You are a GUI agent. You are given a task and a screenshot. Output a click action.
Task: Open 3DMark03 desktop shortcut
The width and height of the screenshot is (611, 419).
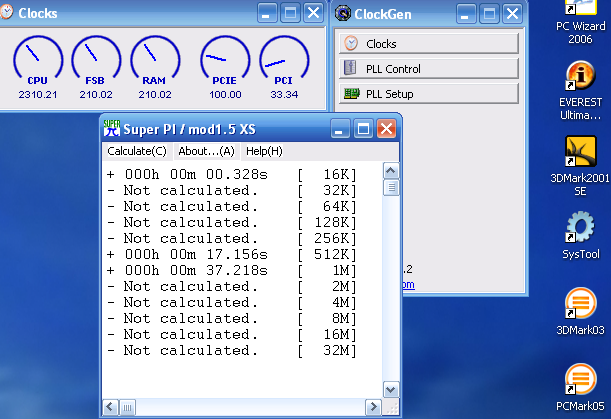click(580, 311)
